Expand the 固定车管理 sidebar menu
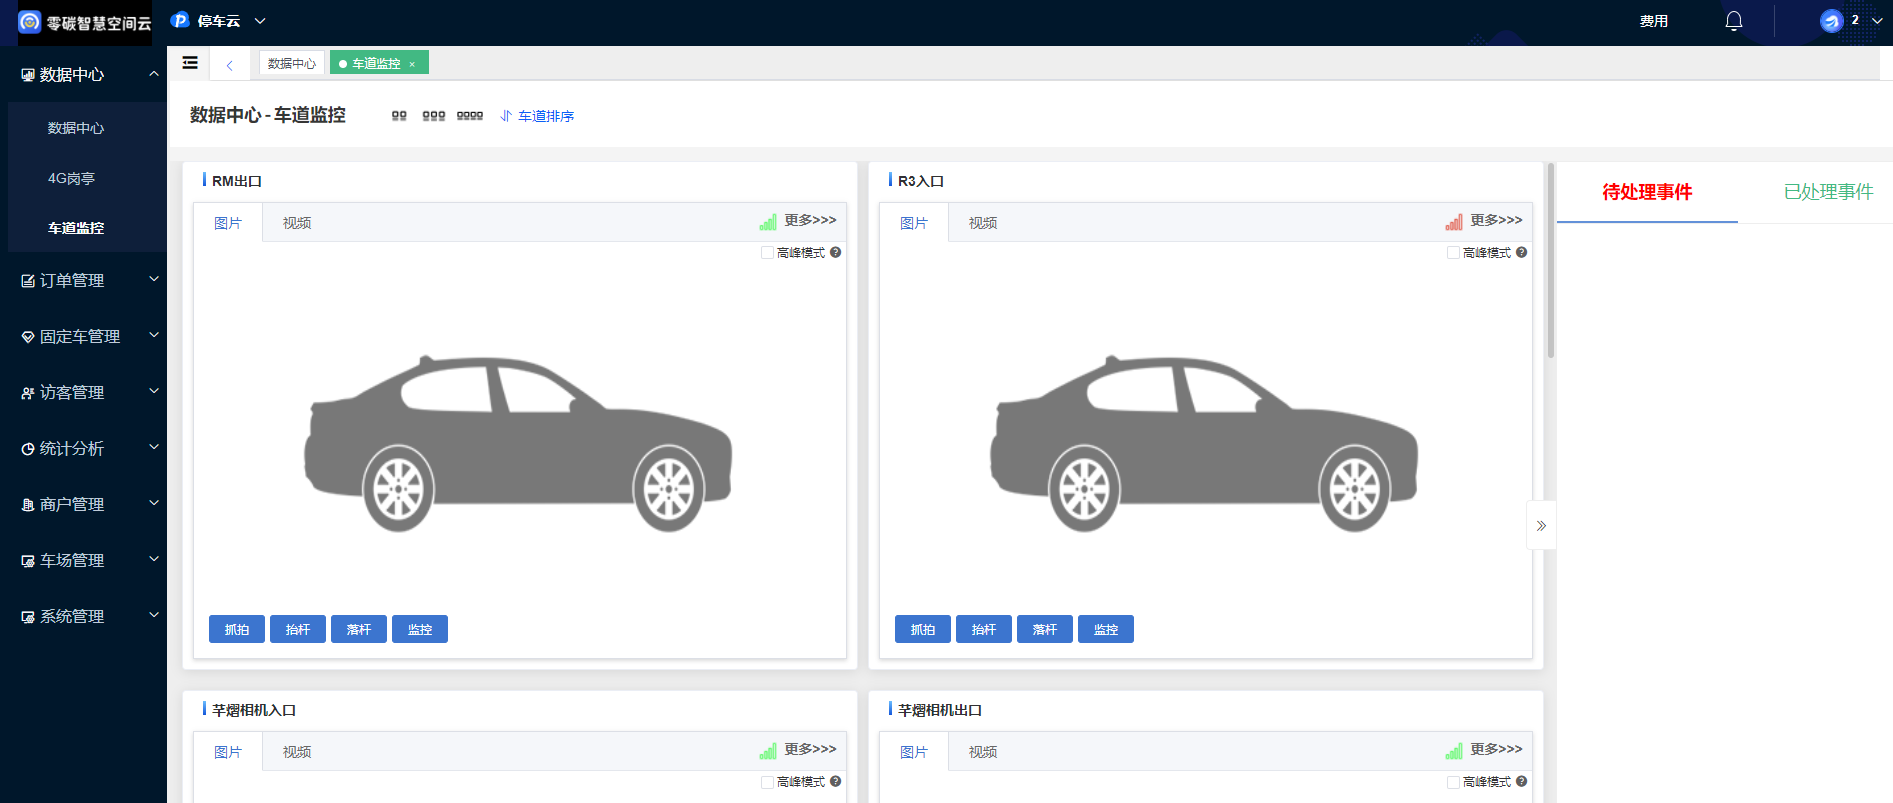 (83, 336)
